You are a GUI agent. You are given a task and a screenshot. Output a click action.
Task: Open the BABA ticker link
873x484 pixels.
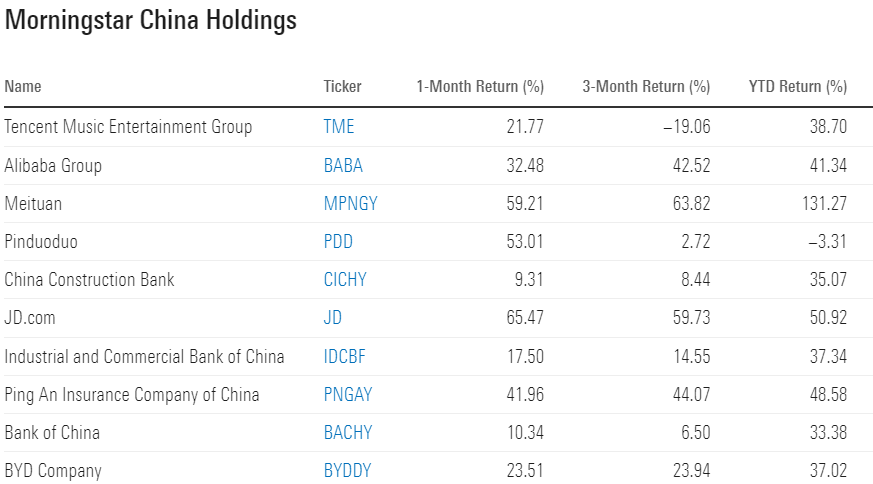pos(343,165)
